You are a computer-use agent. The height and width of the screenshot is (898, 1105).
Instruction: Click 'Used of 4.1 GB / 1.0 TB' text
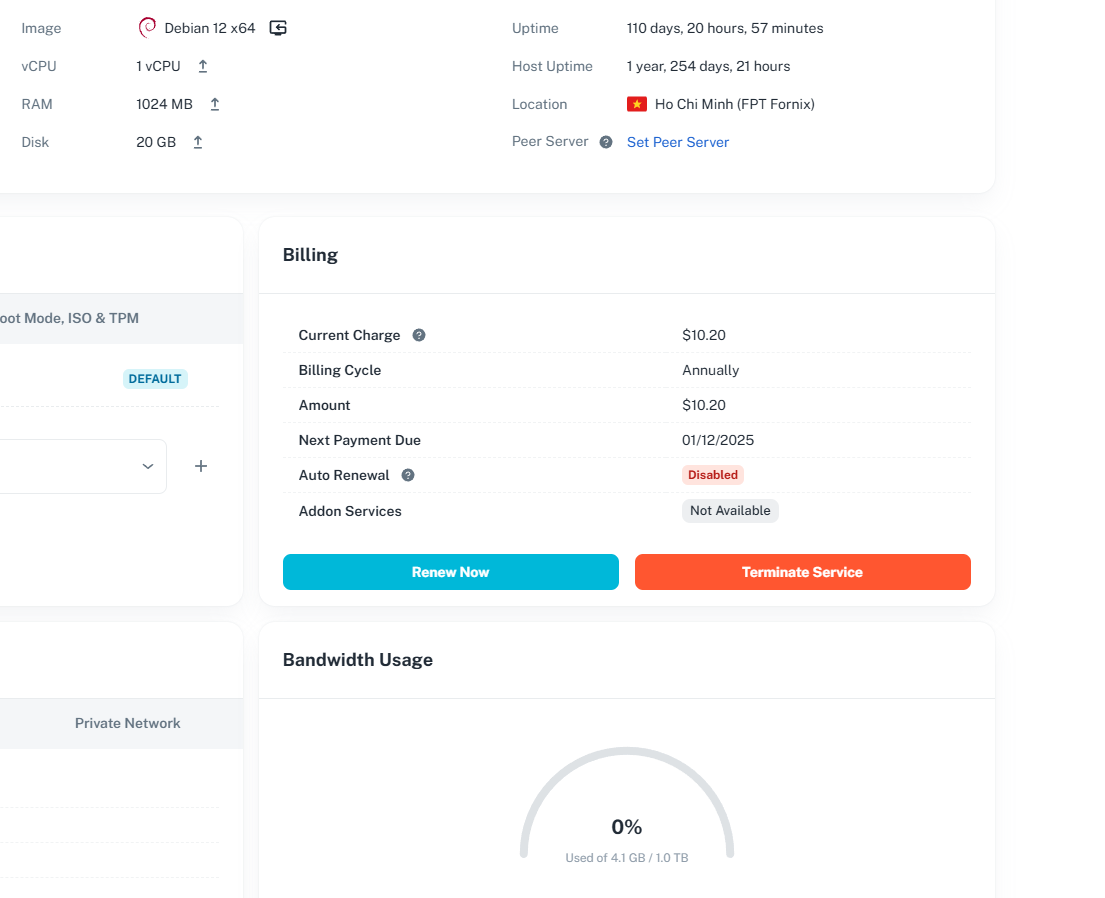click(x=627, y=858)
